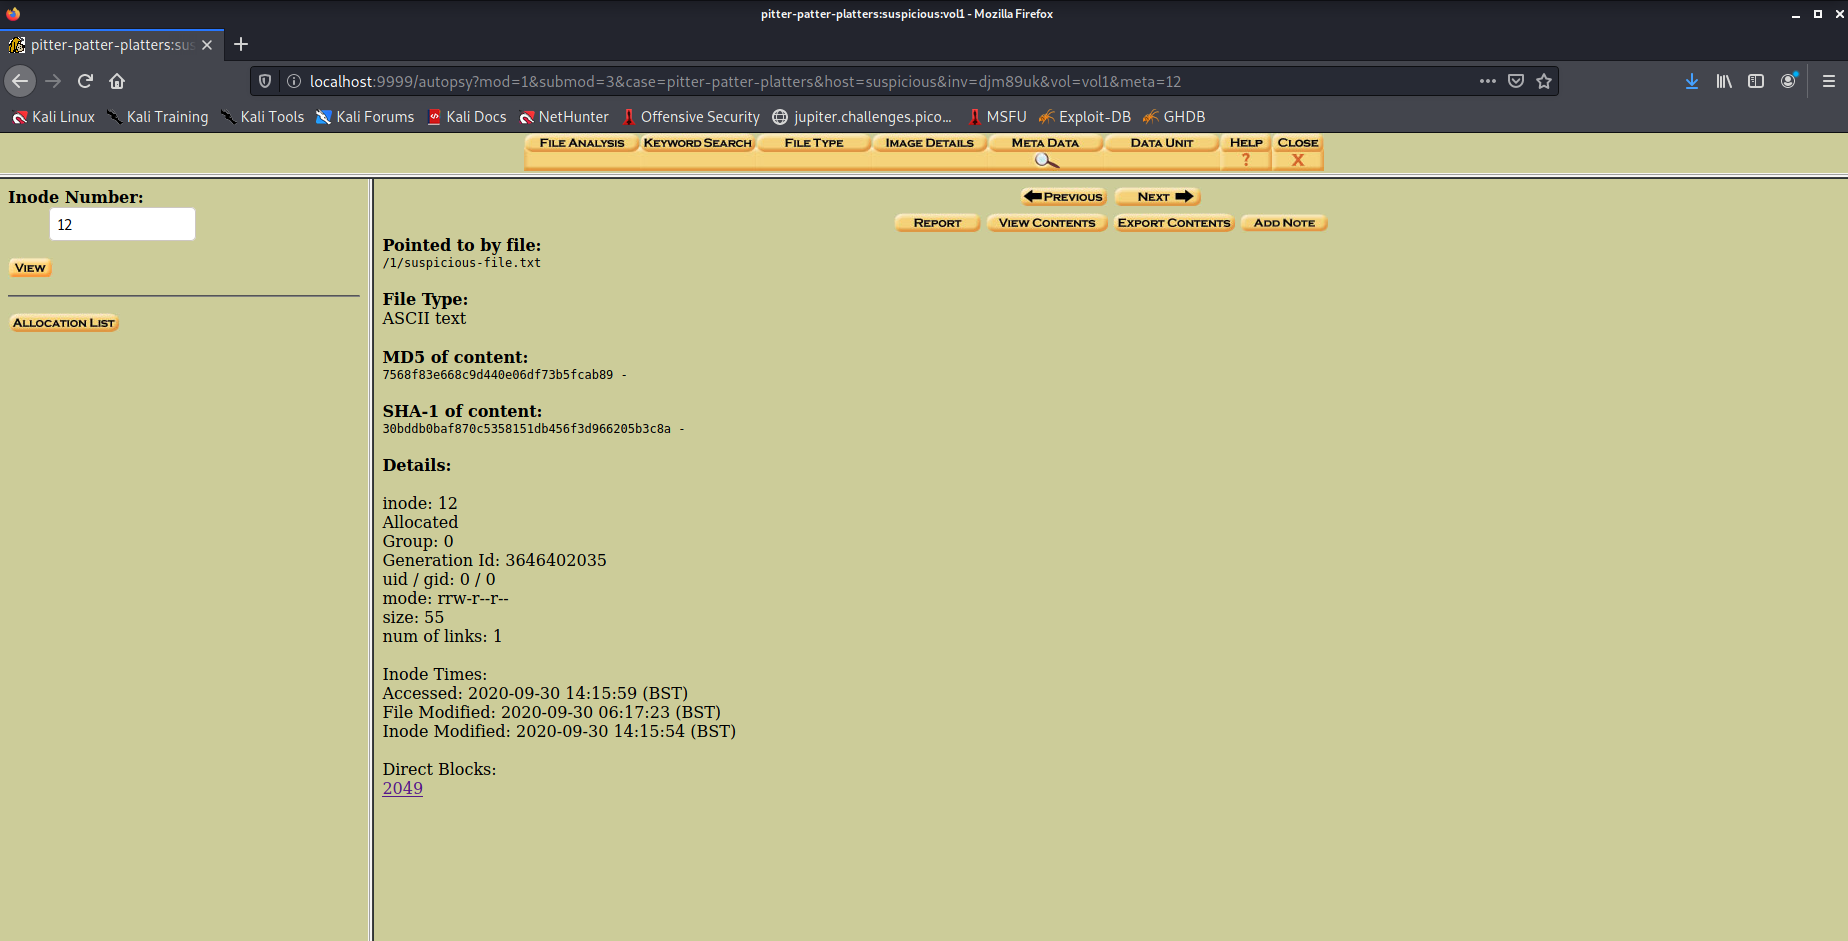
Task: Click the File Modified timestamp line
Action: pyautogui.click(x=552, y=712)
